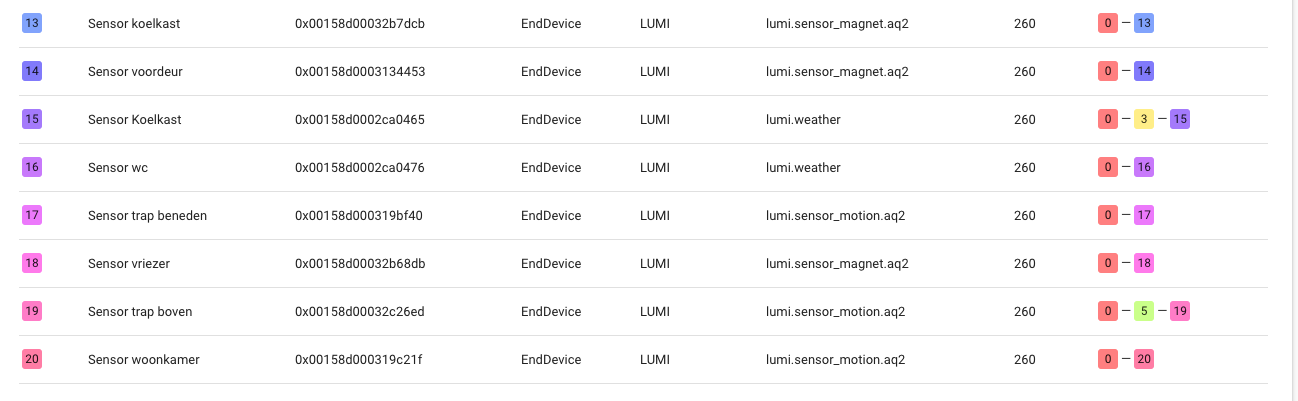
Task: Select the purple node 15 badge
Action: point(32,119)
